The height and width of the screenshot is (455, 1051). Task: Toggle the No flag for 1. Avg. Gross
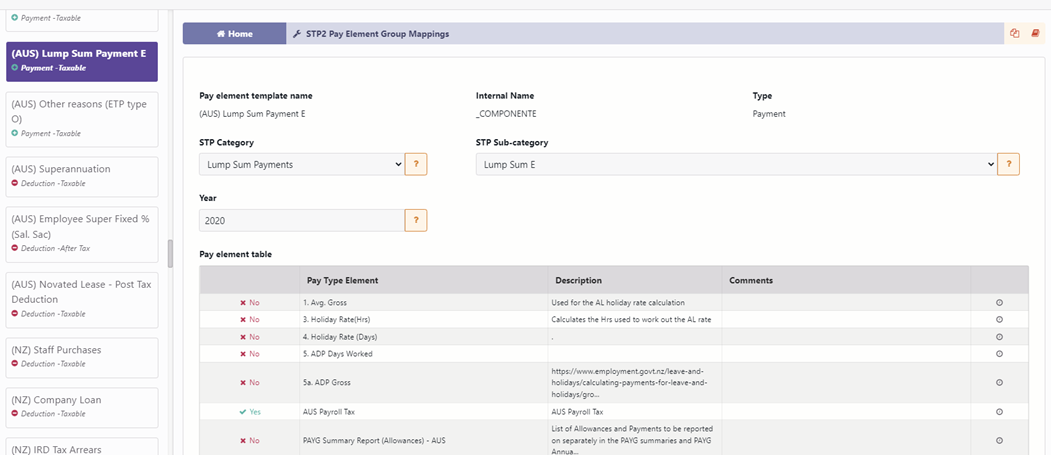click(x=249, y=302)
